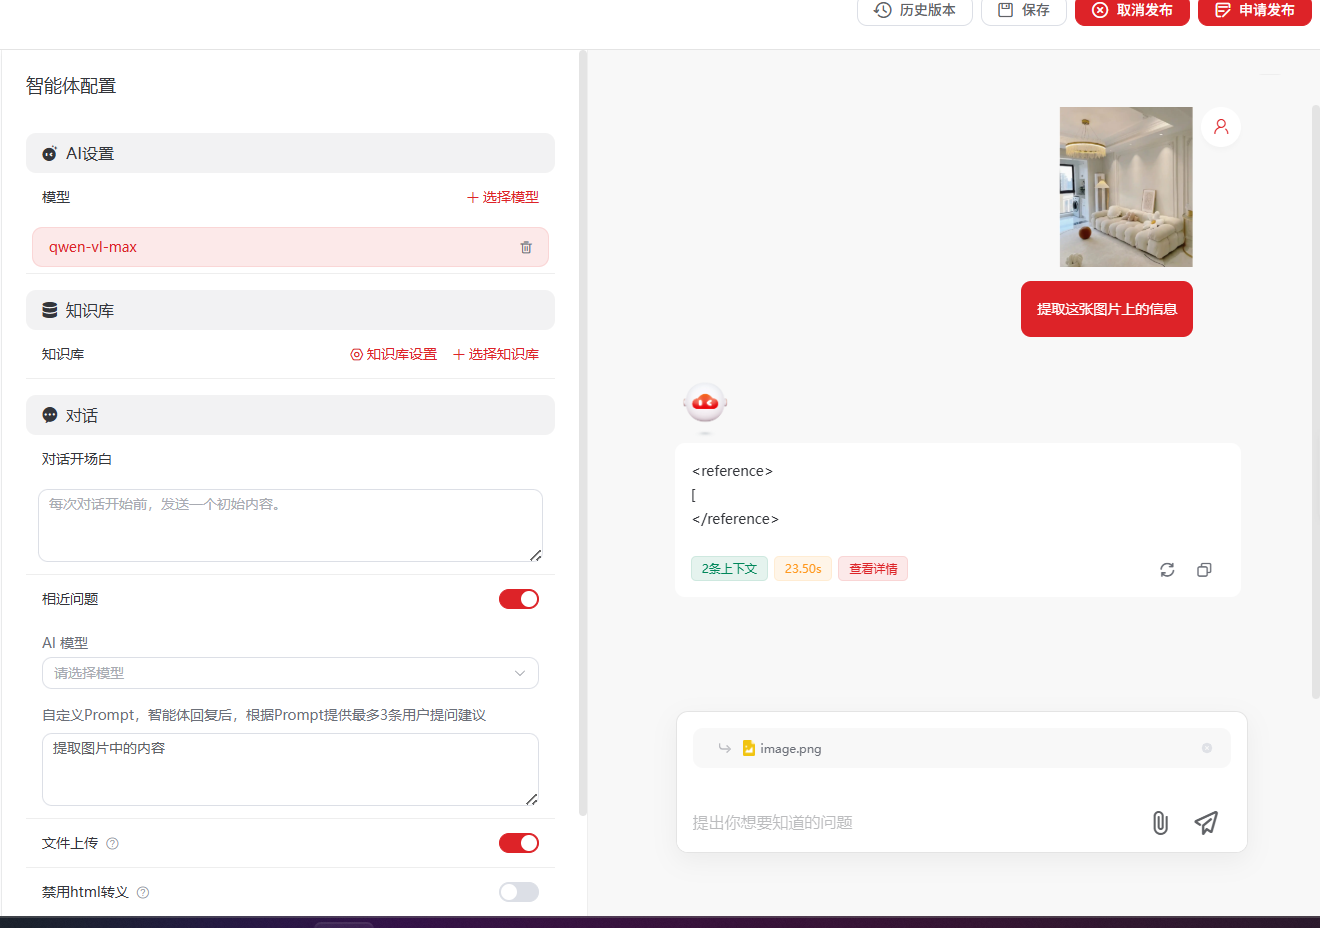Select the qwen-vl-max model entry
Screen dimensions: 1320x928
[x=290, y=247]
